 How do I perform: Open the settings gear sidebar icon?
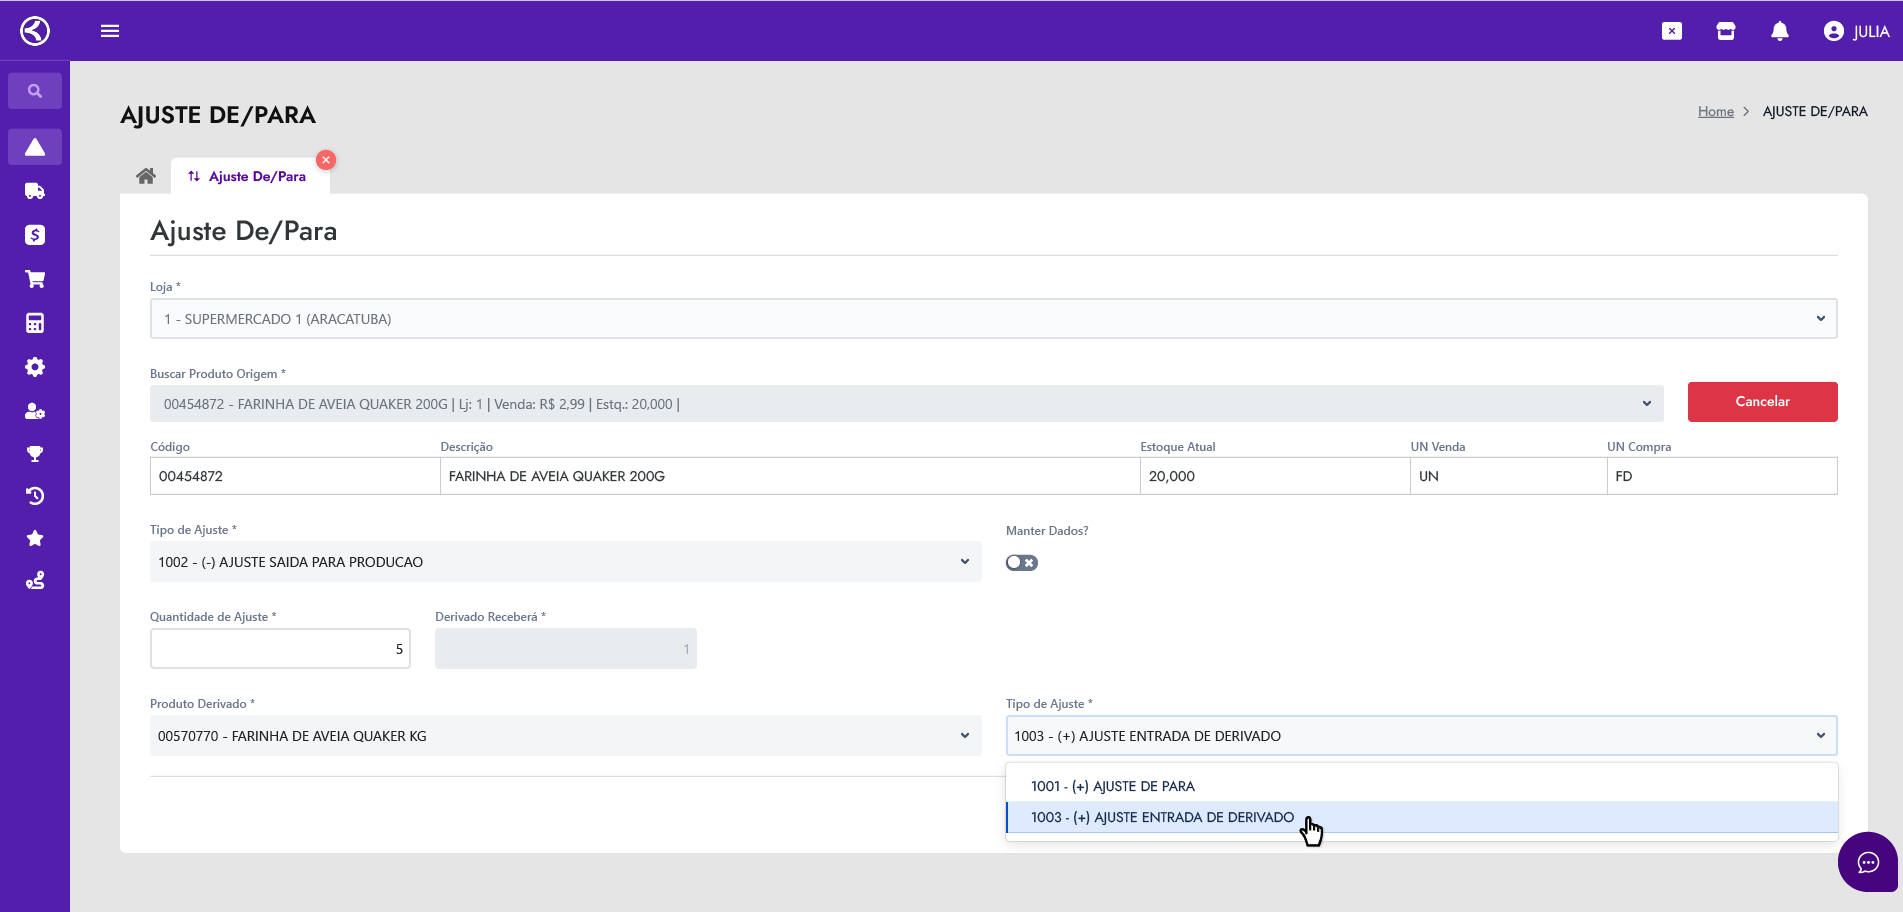click(x=35, y=367)
